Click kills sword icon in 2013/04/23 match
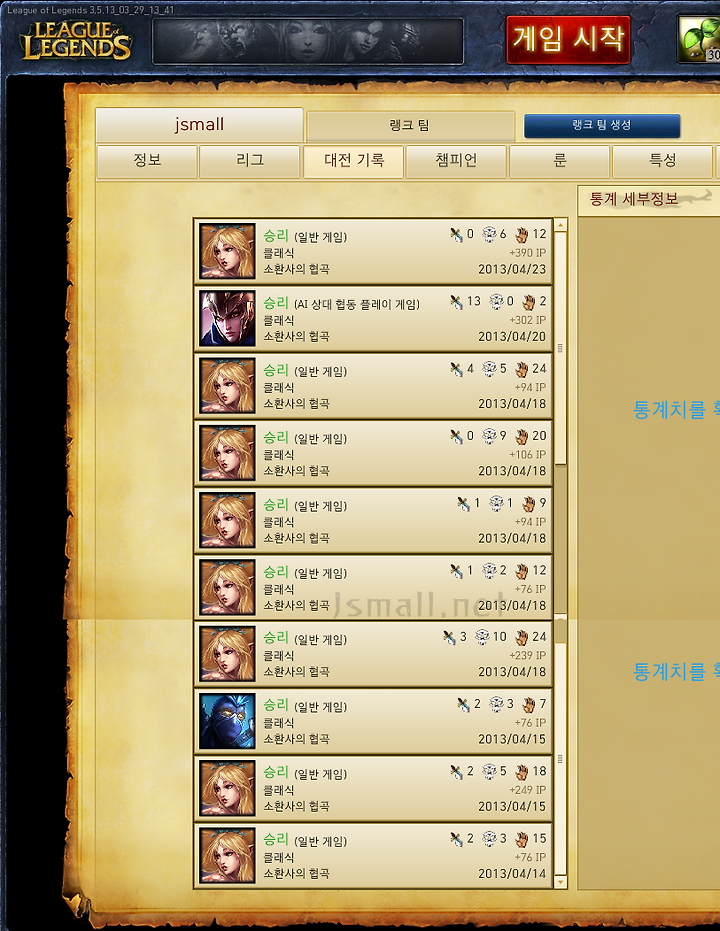The width and height of the screenshot is (720, 931). click(456, 235)
